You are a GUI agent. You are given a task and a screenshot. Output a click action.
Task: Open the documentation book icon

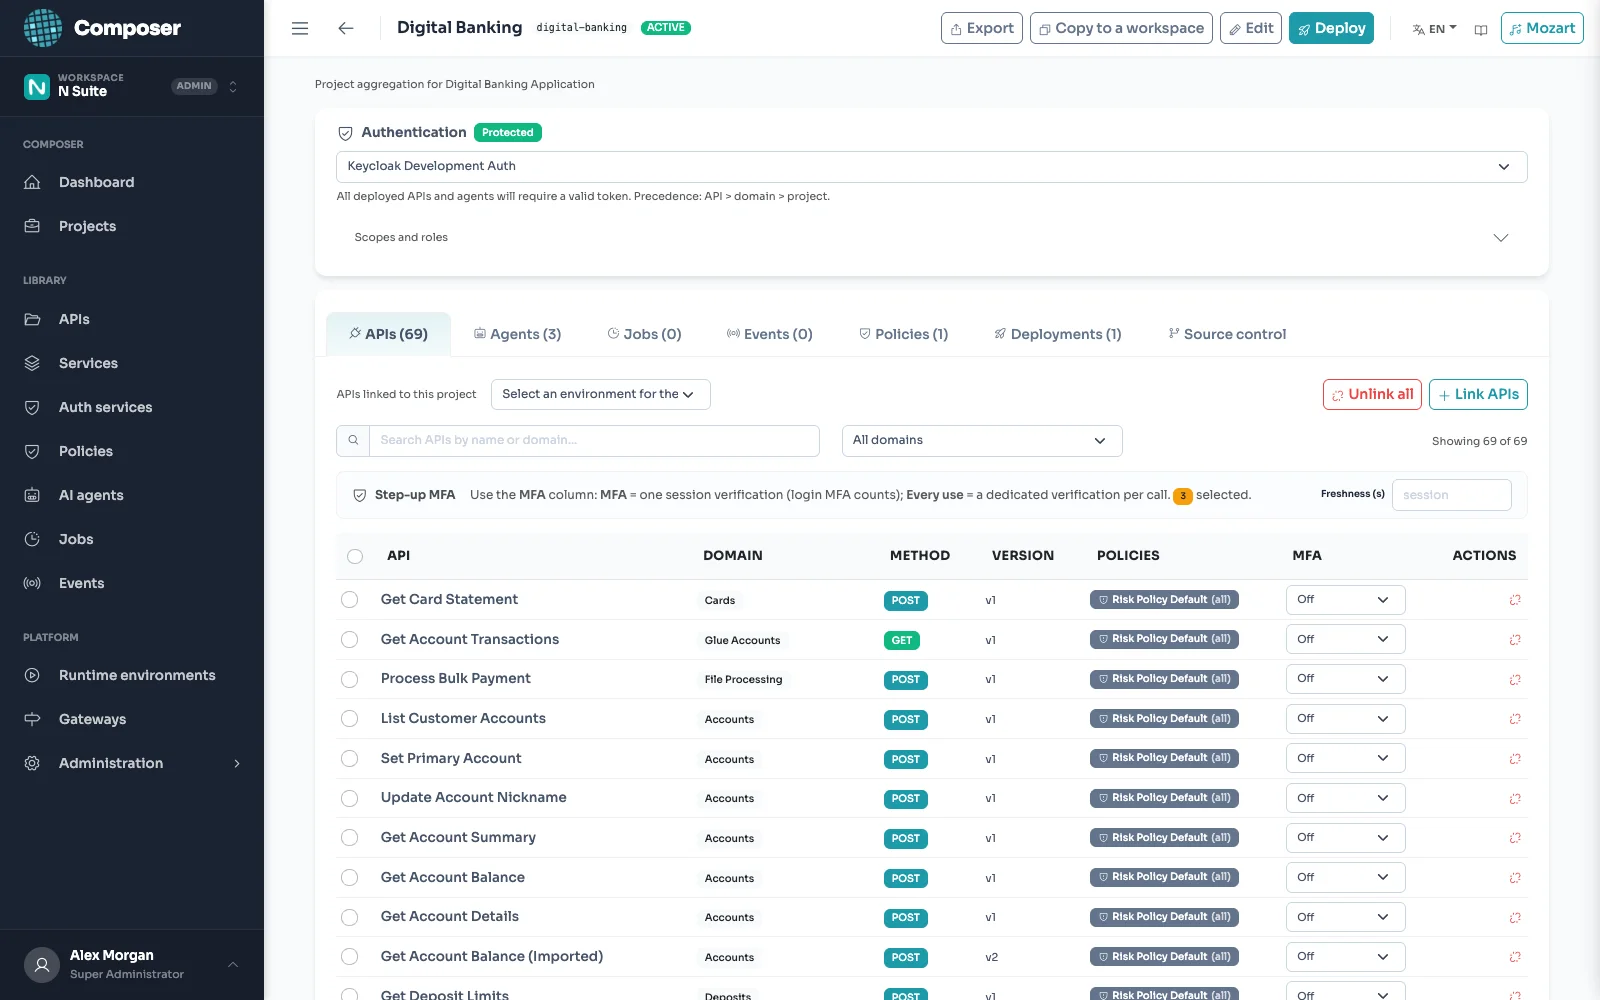[x=1481, y=29]
